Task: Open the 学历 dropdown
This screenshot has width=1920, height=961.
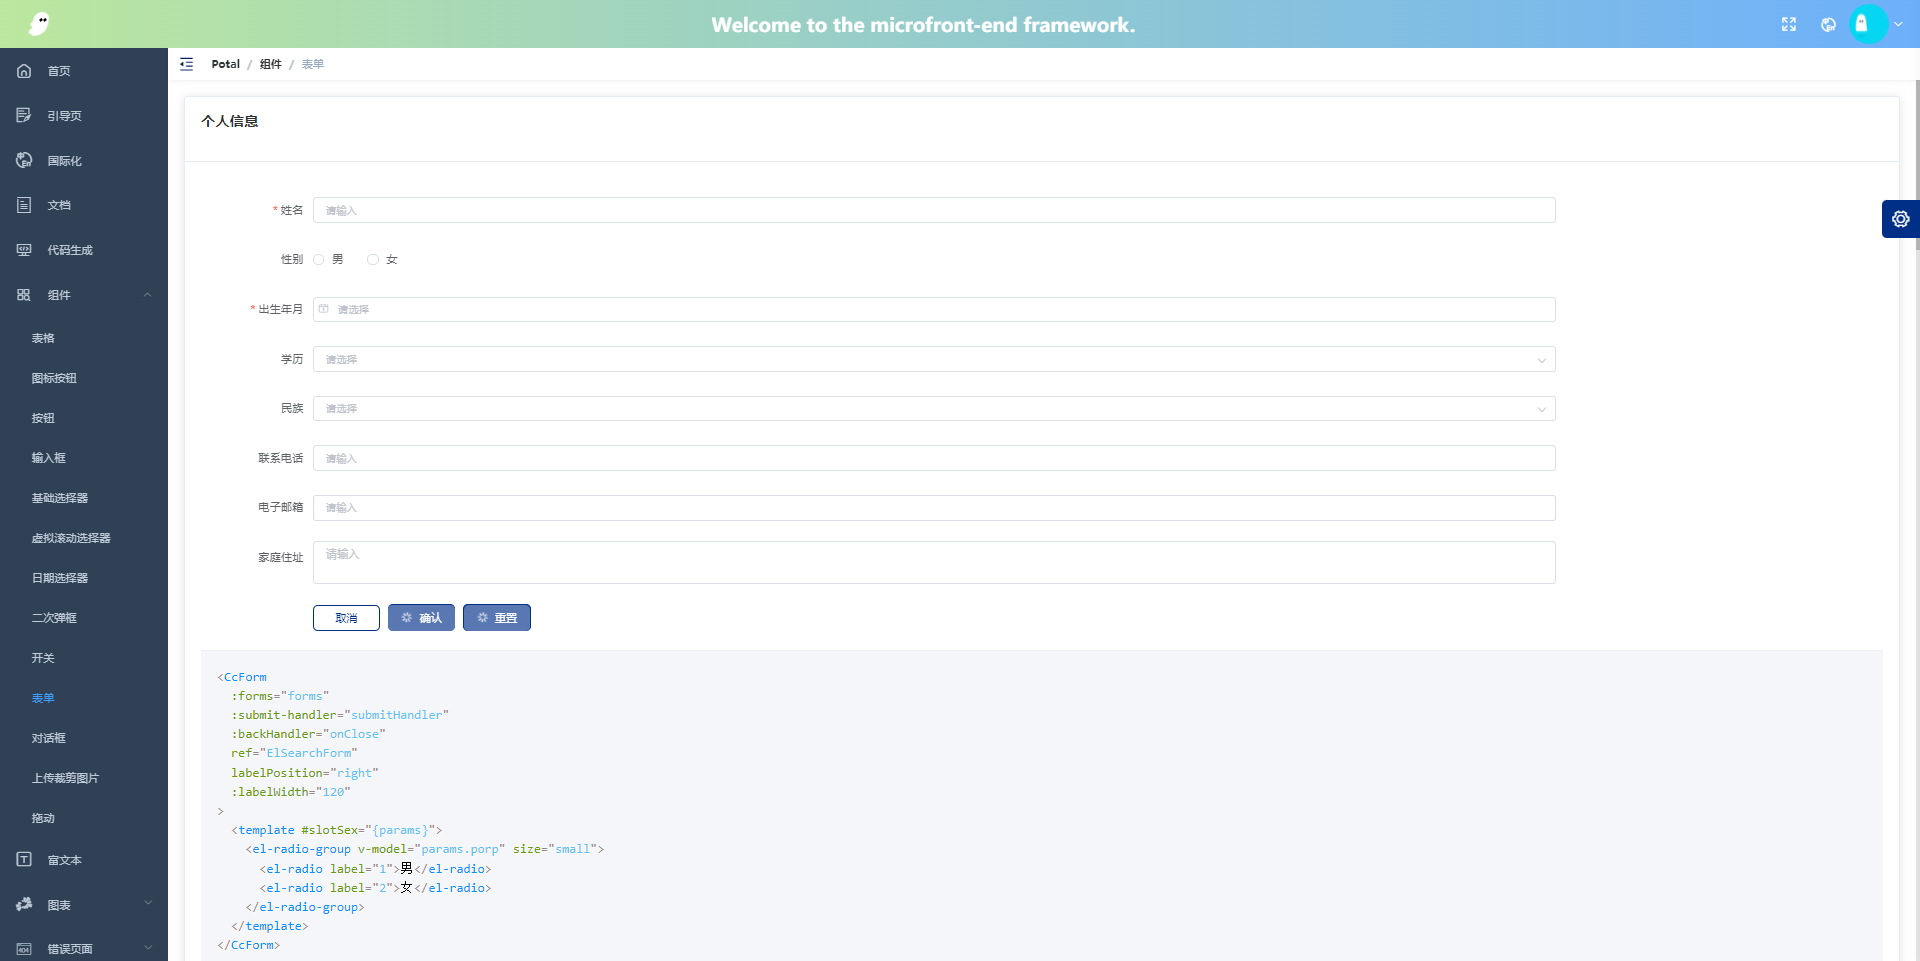Action: click(933, 359)
